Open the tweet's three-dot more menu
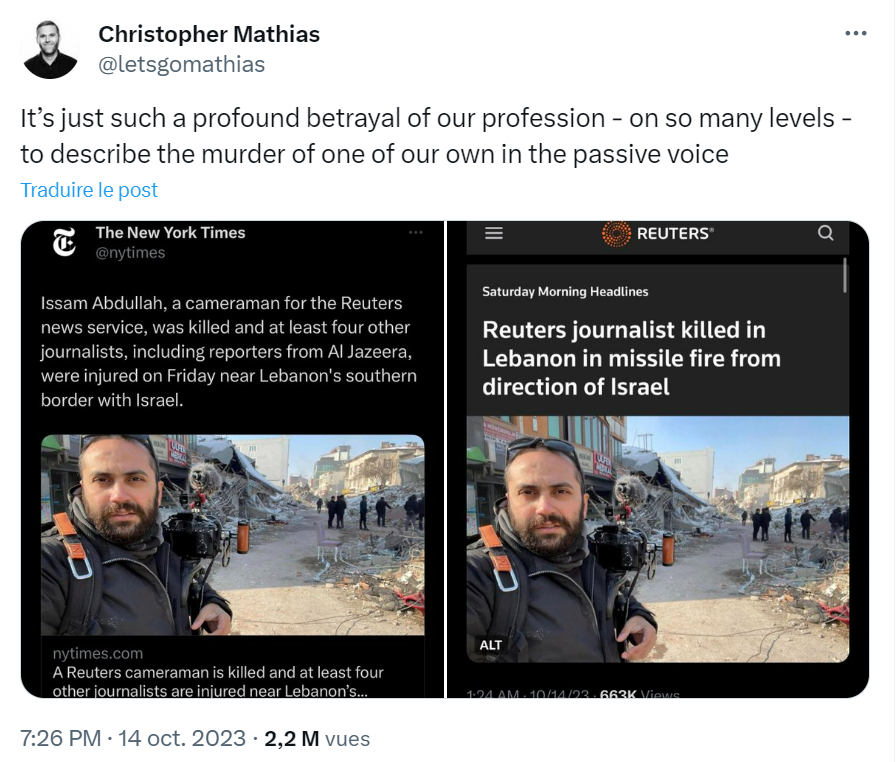The height and width of the screenshot is (762, 896). point(856,33)
